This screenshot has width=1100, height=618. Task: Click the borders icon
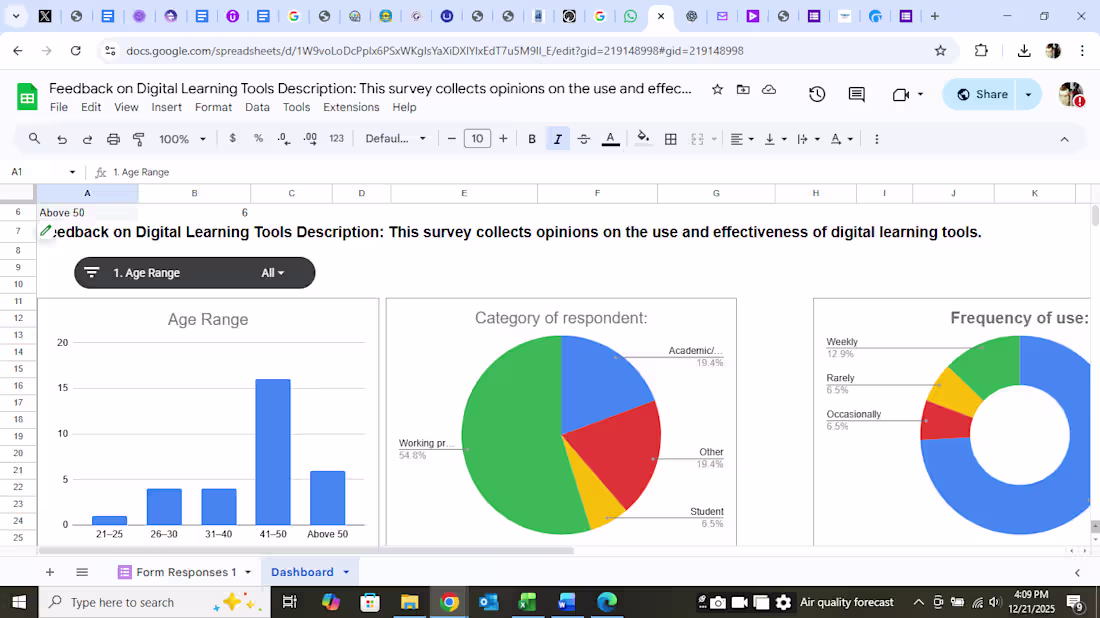[x=670, y=138]
